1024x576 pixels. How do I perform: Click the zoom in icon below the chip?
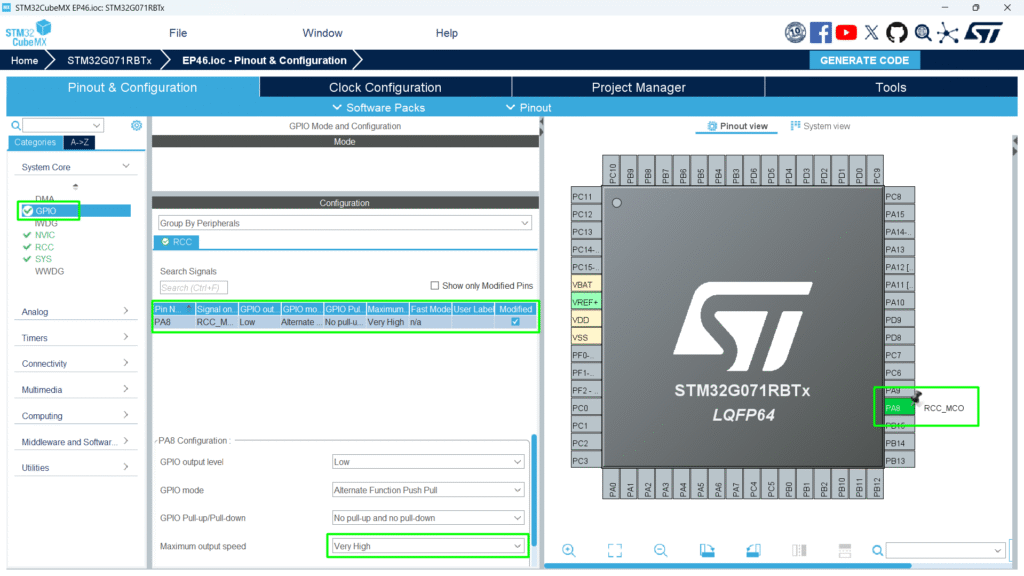coord(569,550)
